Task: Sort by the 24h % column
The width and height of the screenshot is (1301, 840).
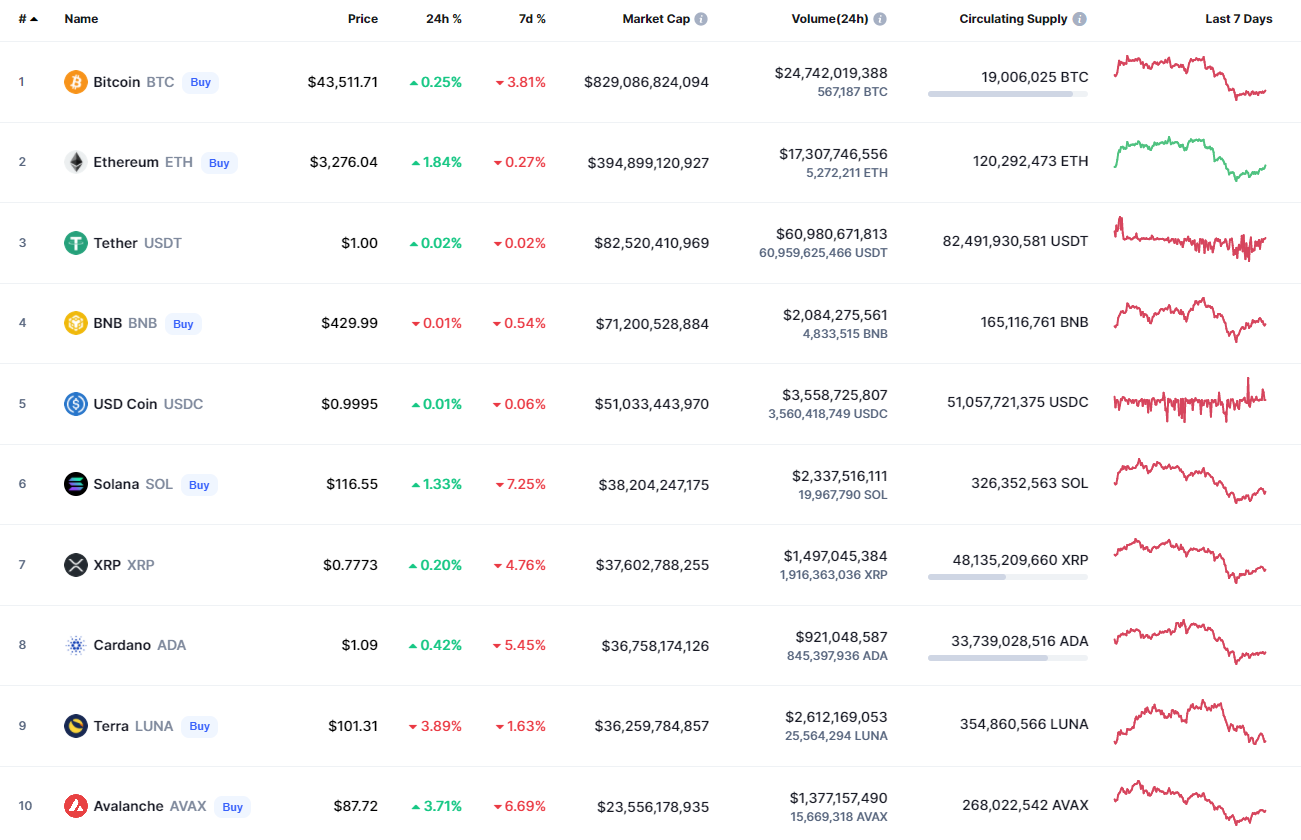Action: [443, 19]
